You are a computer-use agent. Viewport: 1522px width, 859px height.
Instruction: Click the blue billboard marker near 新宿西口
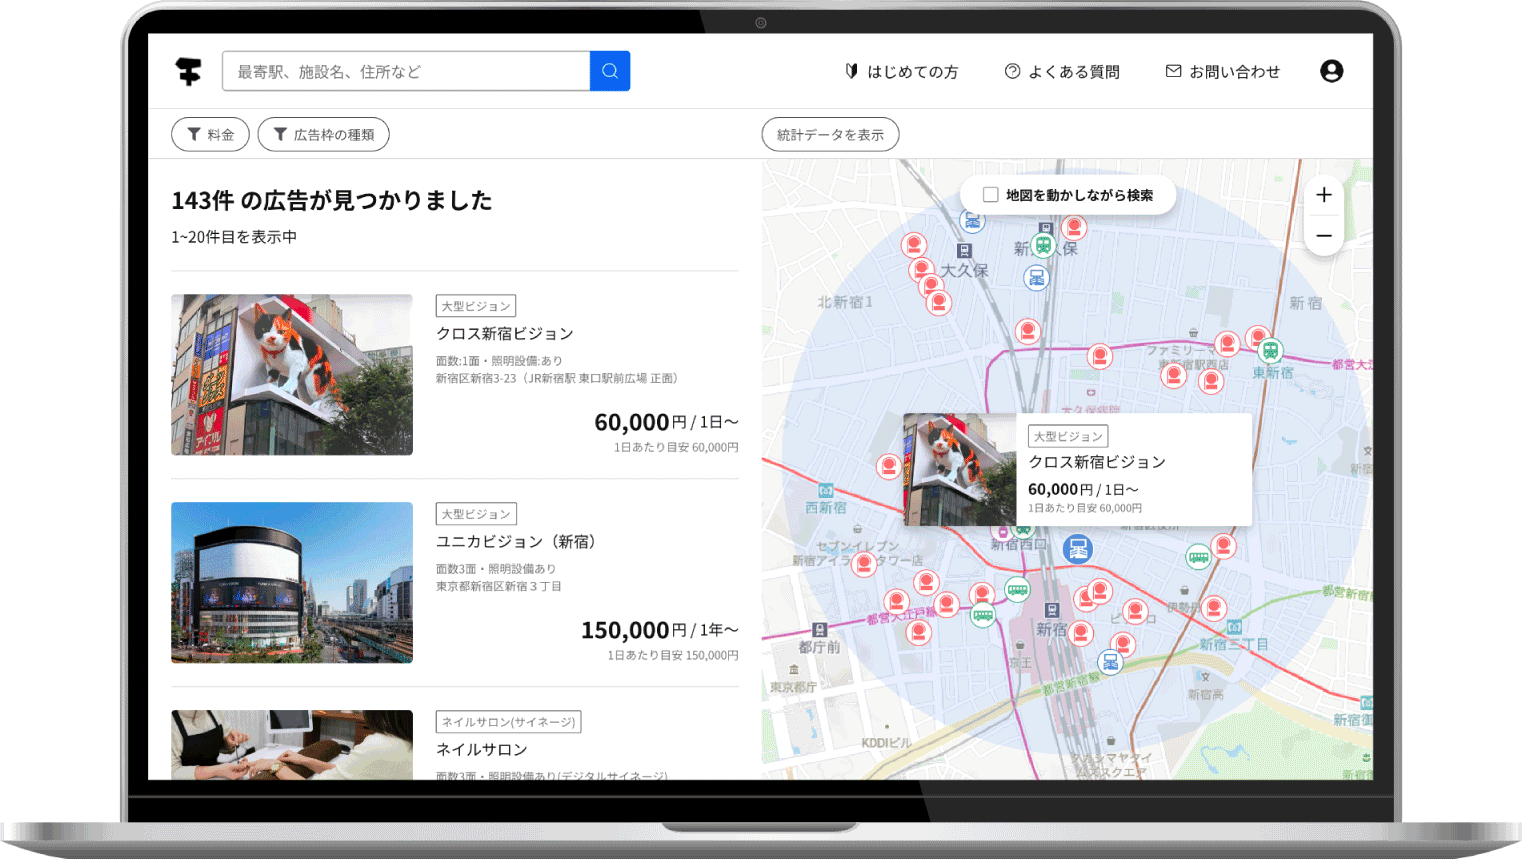1077,548
